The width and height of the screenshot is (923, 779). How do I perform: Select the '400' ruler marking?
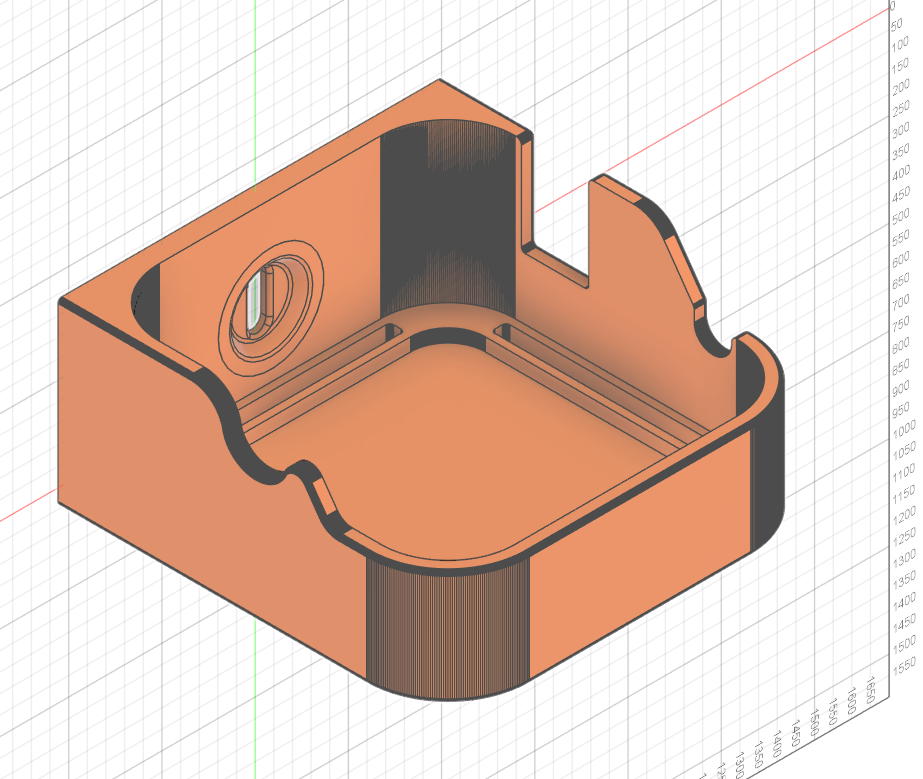pos(902,174)
